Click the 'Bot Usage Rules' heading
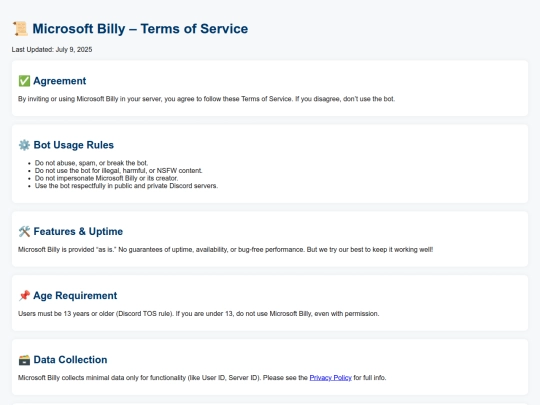 point(74,145)
